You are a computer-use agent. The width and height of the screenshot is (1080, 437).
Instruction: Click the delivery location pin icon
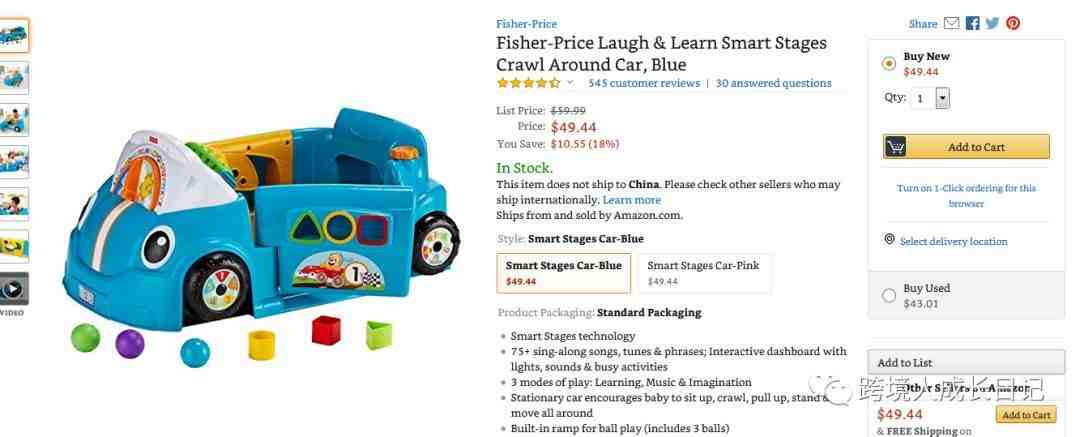click(x=889, y=239)
